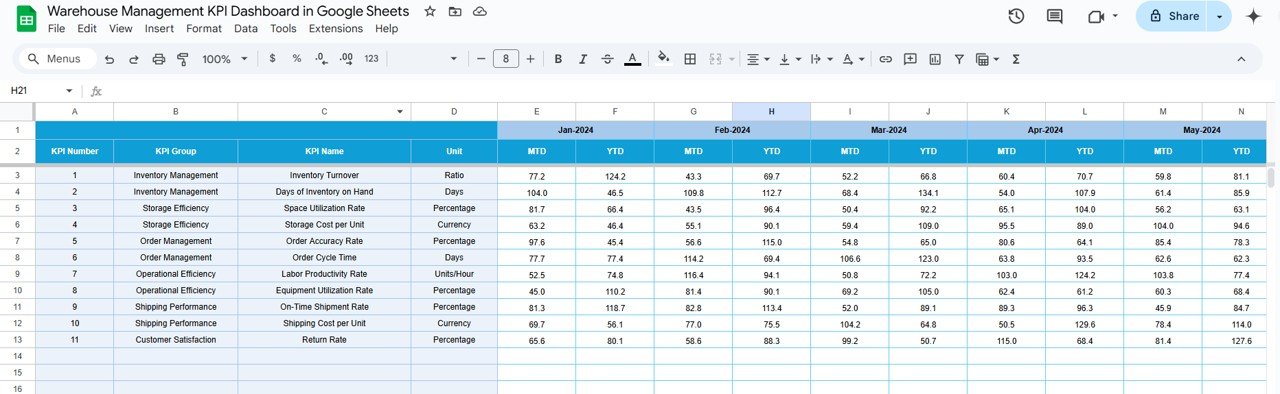
Task: Open more number formats 123 button
Action: tap(371, 59)
